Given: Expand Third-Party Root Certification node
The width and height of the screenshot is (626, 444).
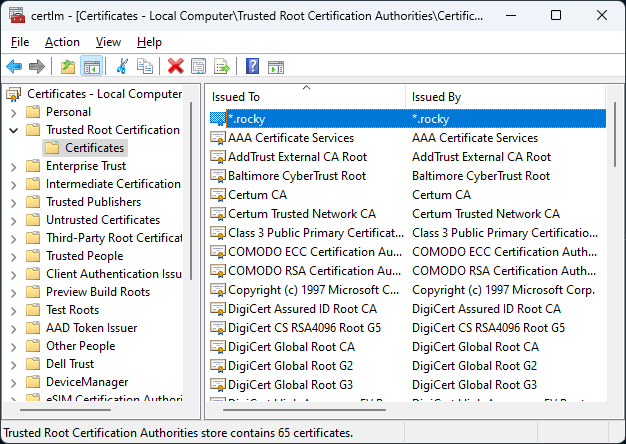Looking at the screenshot, I should coord(14,239).
